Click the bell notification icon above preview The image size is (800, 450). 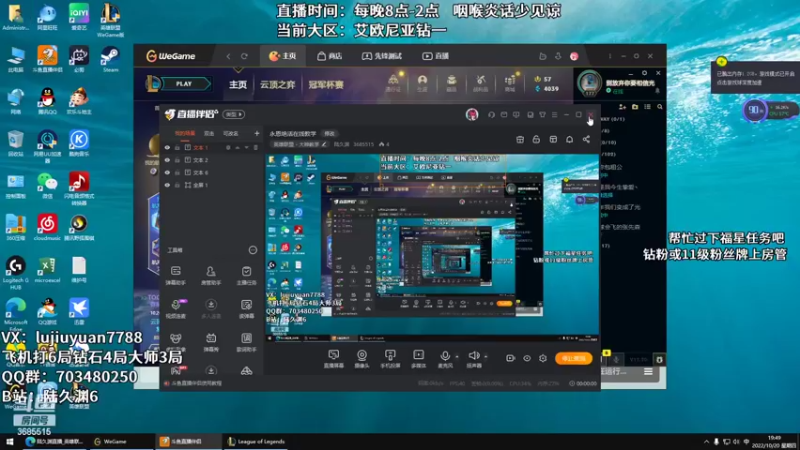tap(569, 139)
